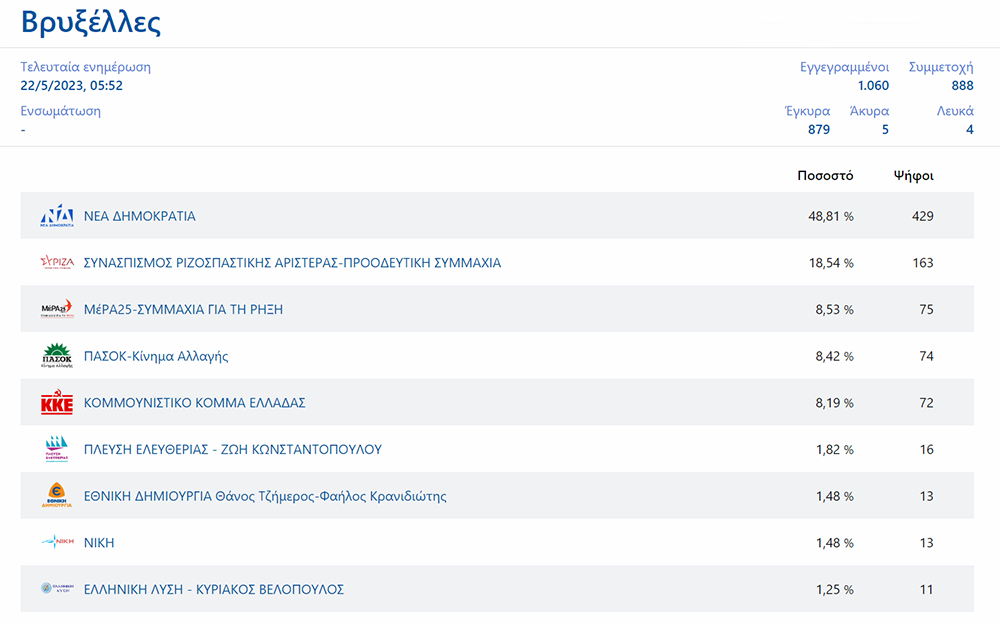The height and width of the screenshot is (624, 1000).
Task: Click the red KKE logo
Action: pyautogui.click(x=57, y=402)
